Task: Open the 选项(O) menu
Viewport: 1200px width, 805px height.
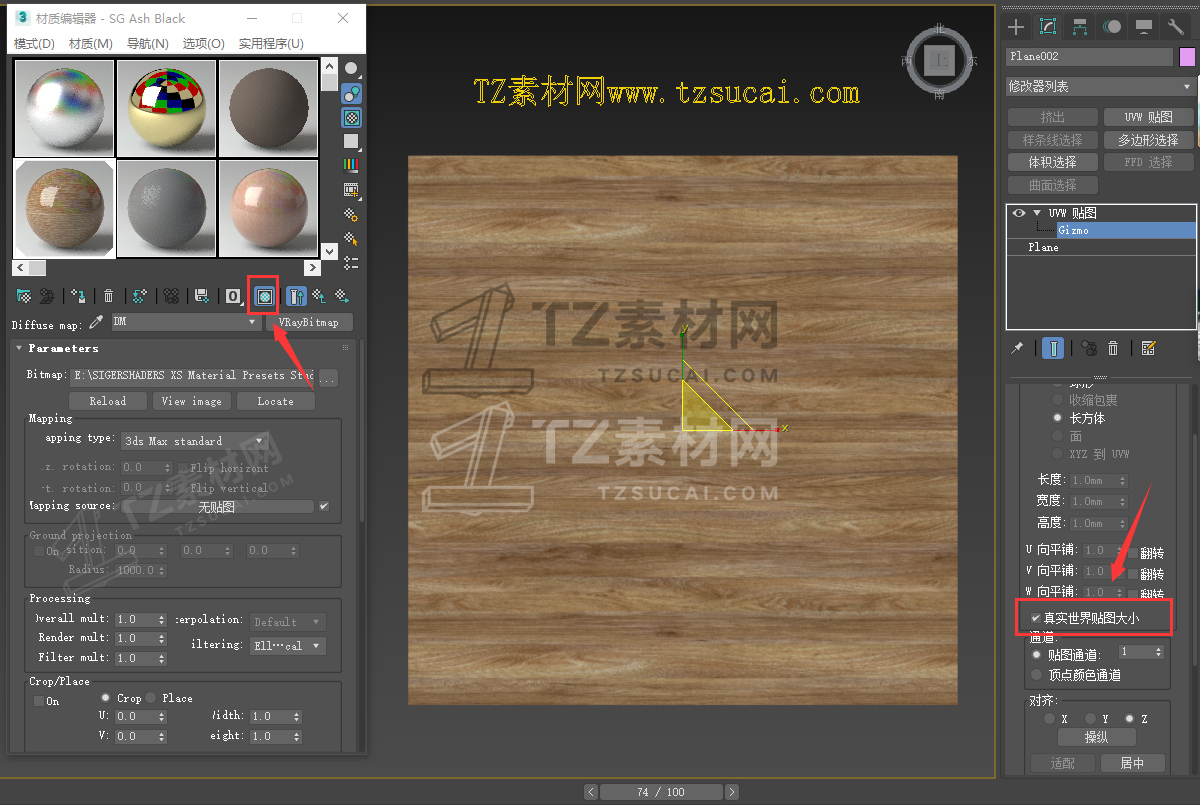Action: [x=203, y=44]
